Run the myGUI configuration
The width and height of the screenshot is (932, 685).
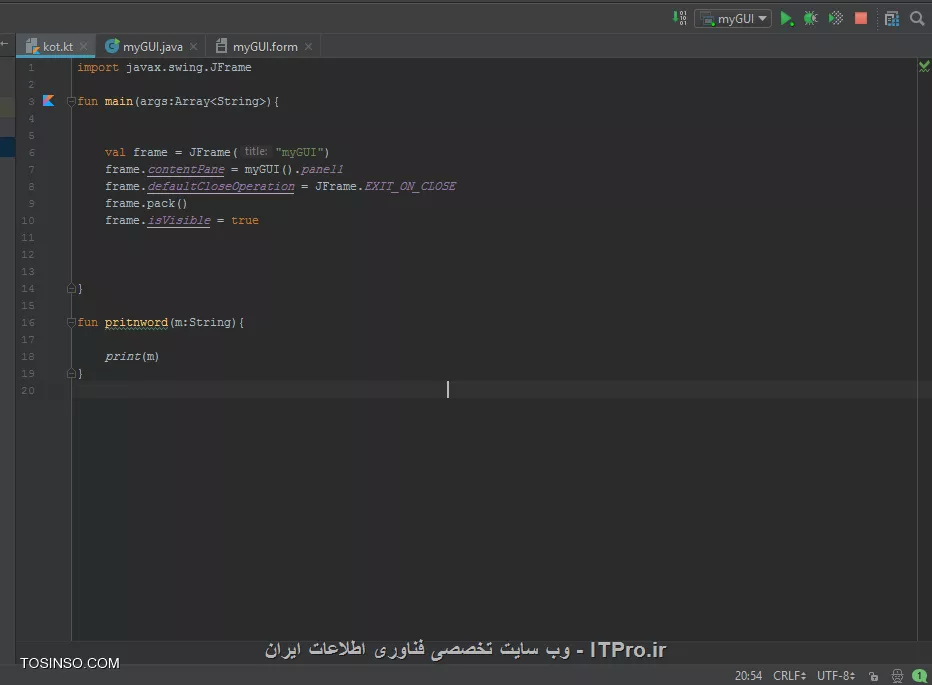pyautogui.click(x=786, y=18)
